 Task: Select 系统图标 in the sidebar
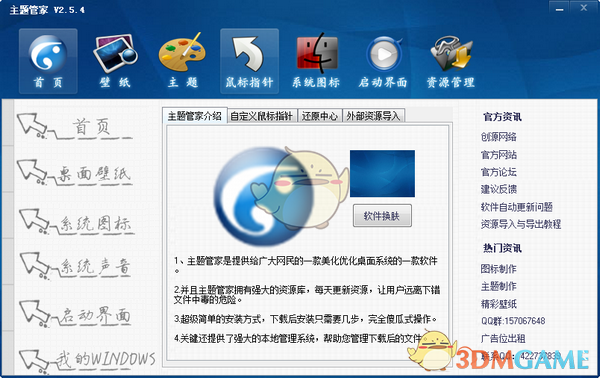(x=77, y=222)
